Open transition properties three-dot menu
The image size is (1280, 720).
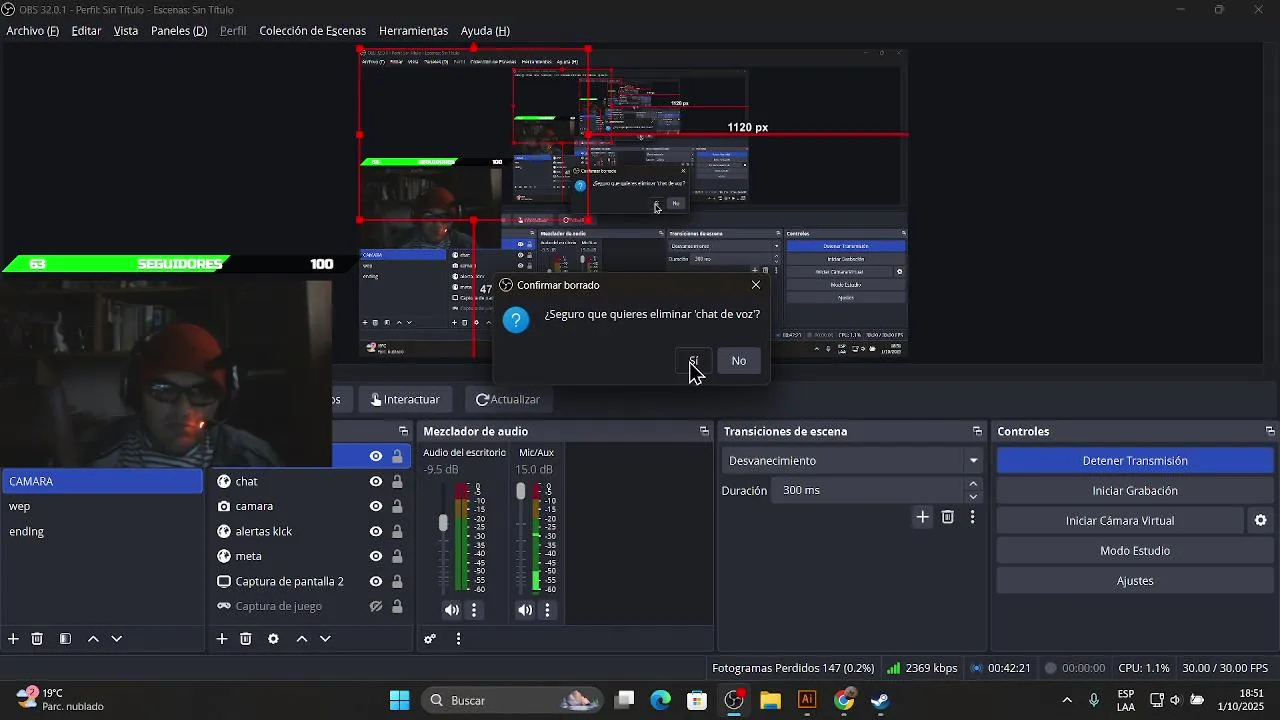[972, 517]
